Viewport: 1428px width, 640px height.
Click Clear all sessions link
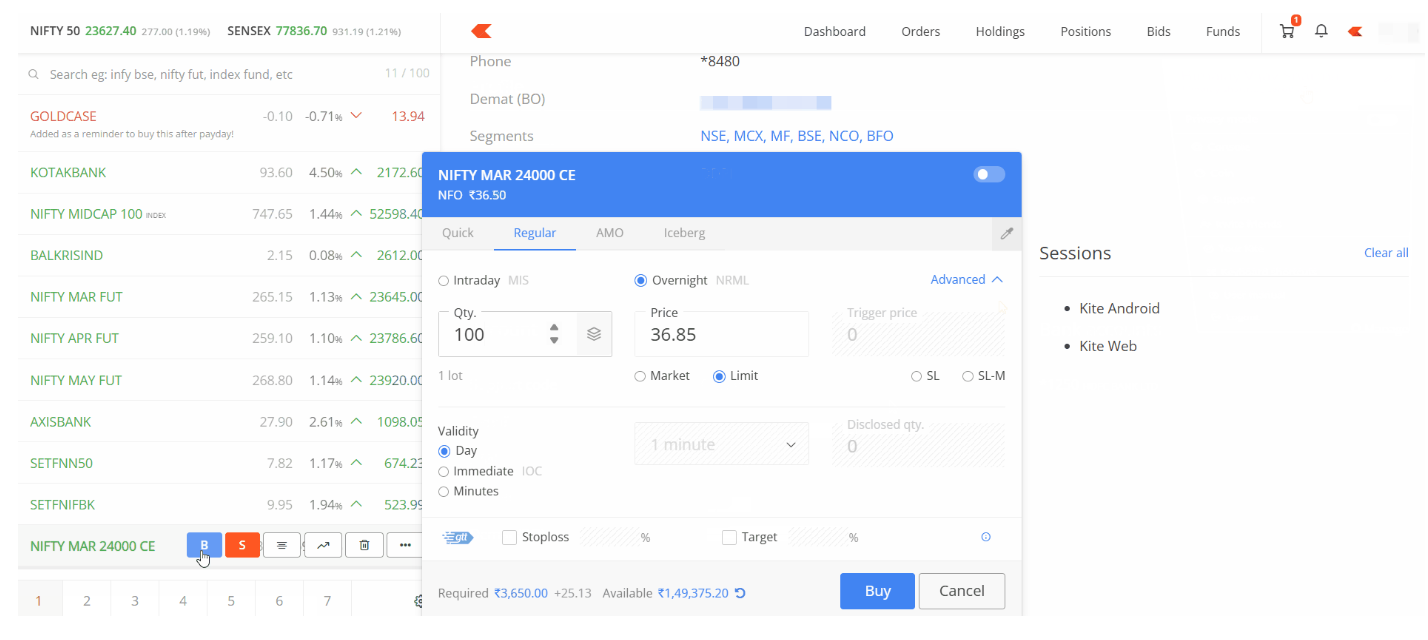1386,253
